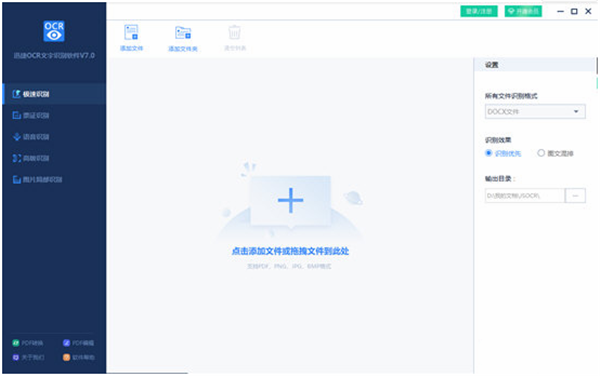Minimize the OCR window
The image size is (600, 376).
point(561,11)
